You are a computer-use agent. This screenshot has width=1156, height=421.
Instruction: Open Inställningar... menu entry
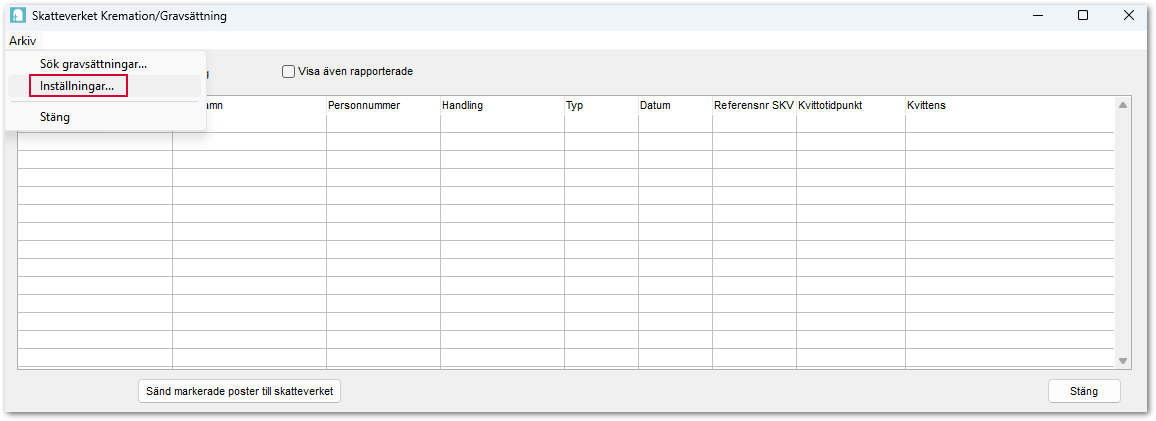105,86
